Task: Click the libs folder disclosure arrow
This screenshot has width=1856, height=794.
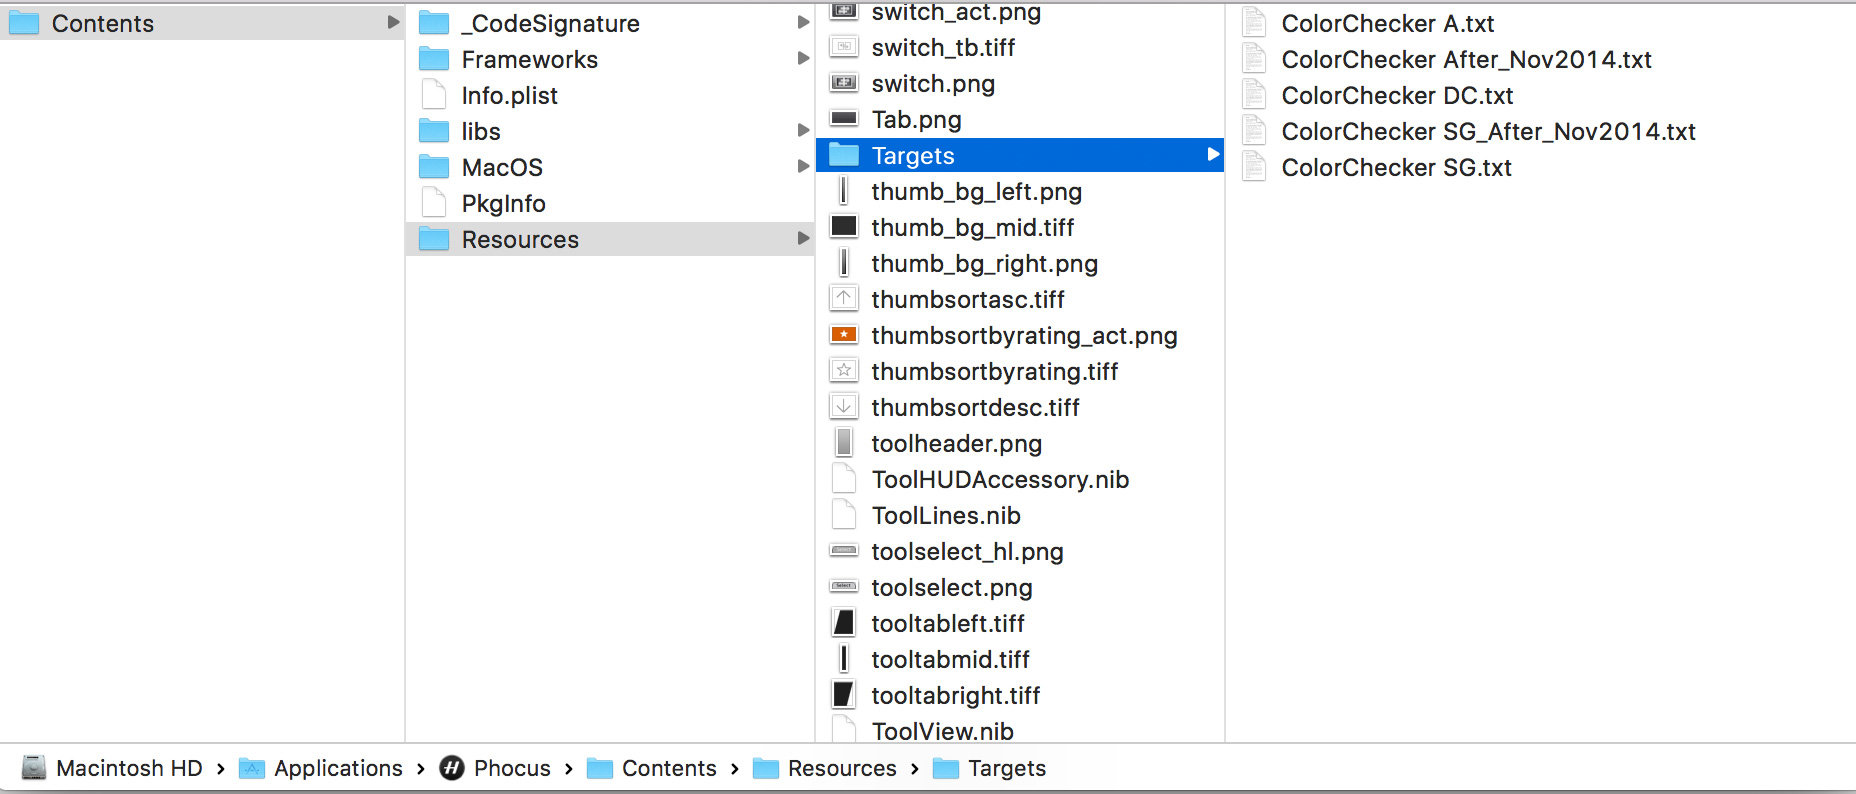Action: coord(803,131)
